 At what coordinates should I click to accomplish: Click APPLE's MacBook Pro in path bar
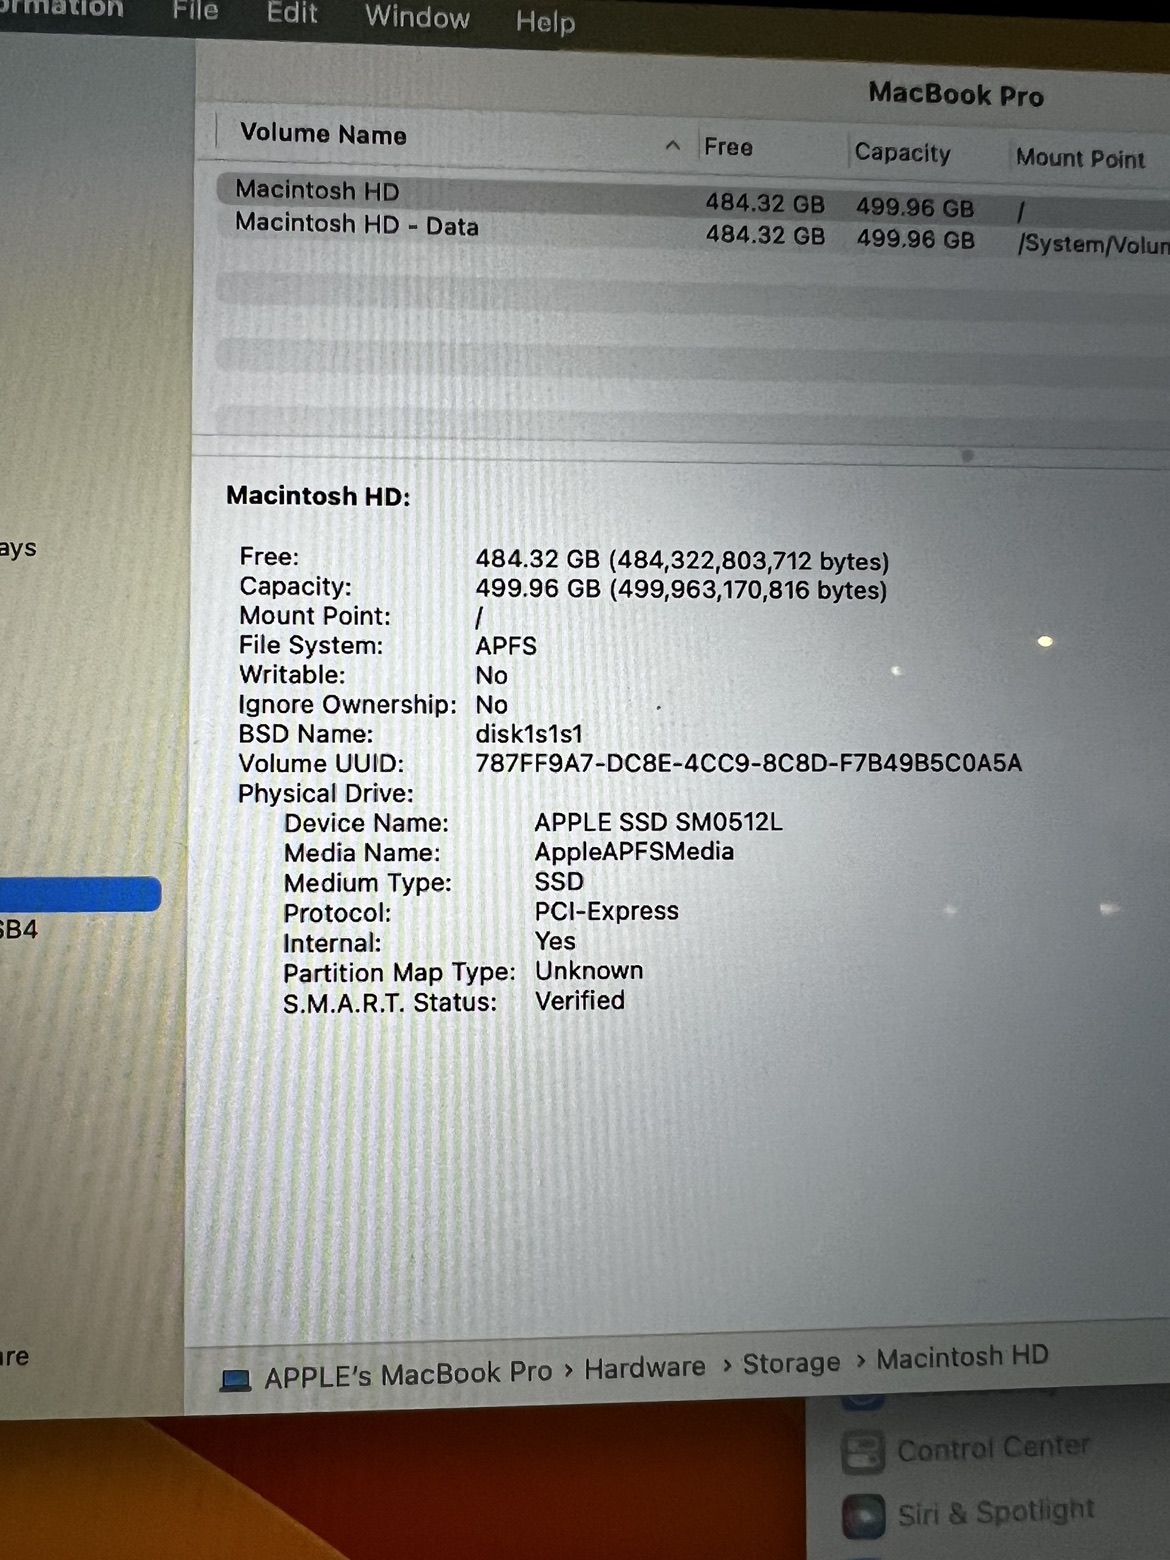(x=408, y=1375)
